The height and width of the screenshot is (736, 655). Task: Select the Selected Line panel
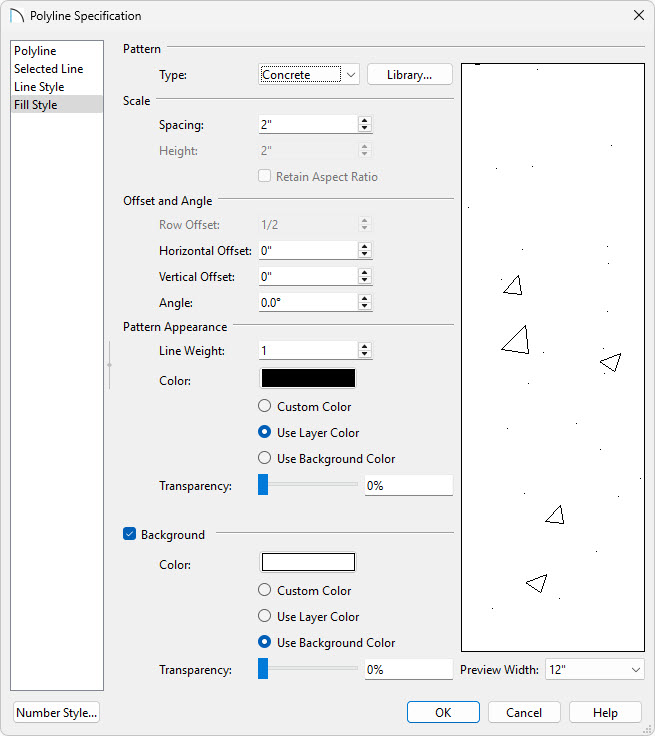[56, 69]
